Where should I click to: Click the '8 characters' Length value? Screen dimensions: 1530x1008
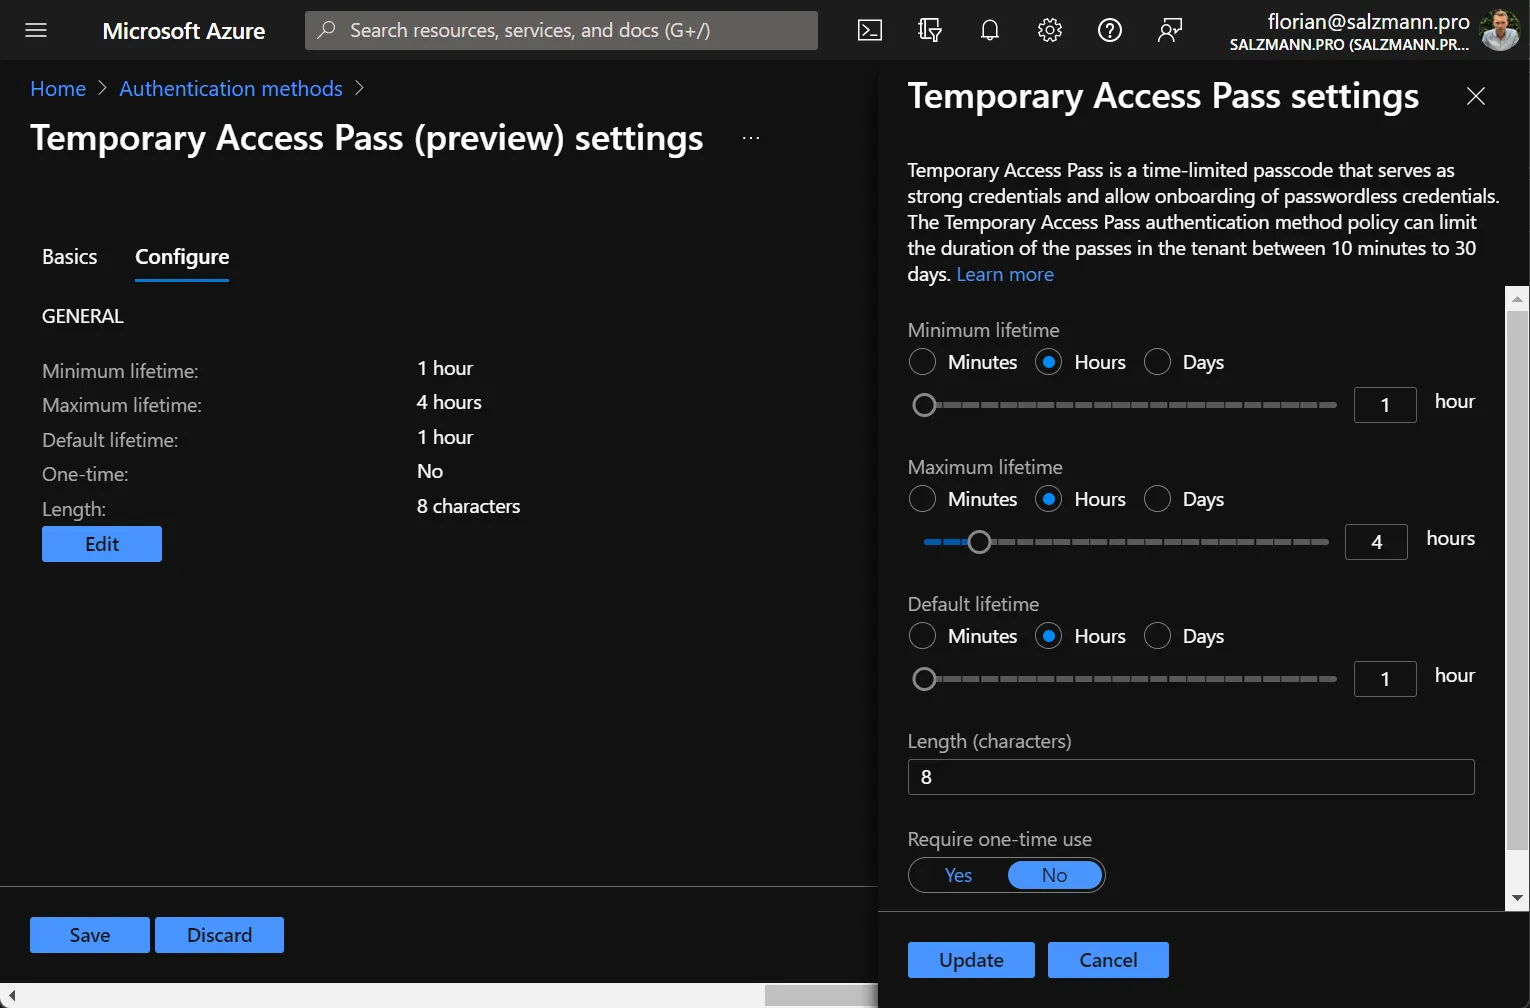(468, 506)
